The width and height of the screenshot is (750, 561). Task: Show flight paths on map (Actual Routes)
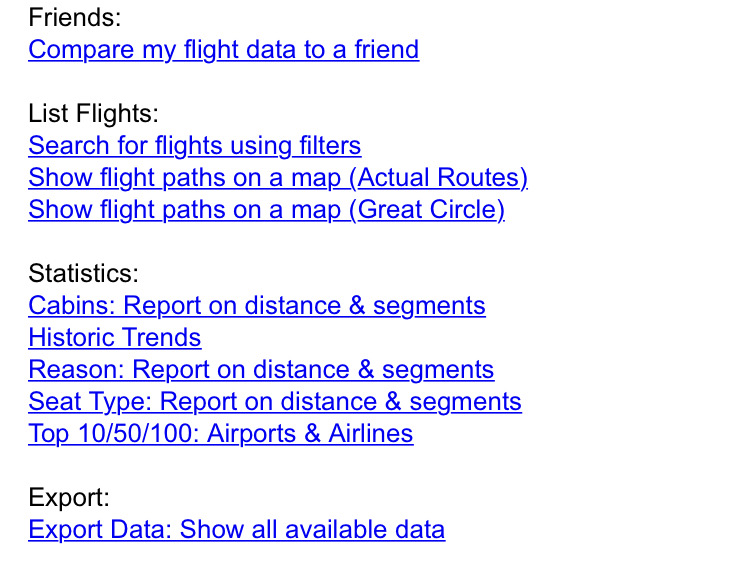coord(277,177)
